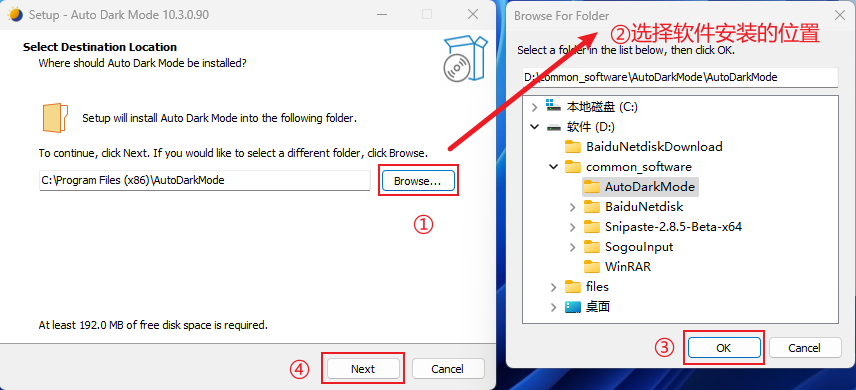Confirm folder selection with OK
The image size is (856, 390).
tap(724, 347)
